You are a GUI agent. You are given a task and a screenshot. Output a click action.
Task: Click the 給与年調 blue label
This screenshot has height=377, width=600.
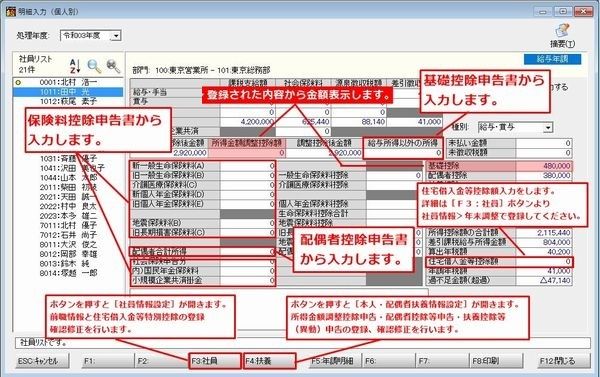click(x=553, y=59)
